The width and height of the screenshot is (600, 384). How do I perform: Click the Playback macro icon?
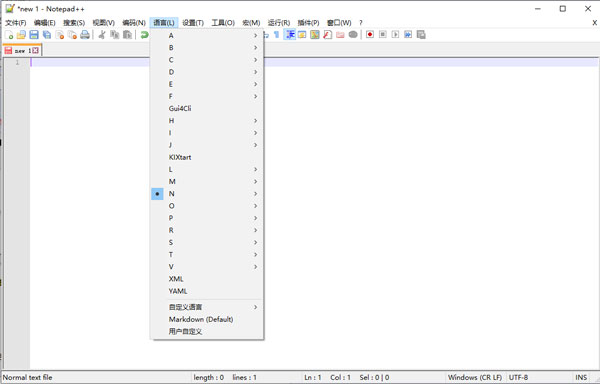395,35
